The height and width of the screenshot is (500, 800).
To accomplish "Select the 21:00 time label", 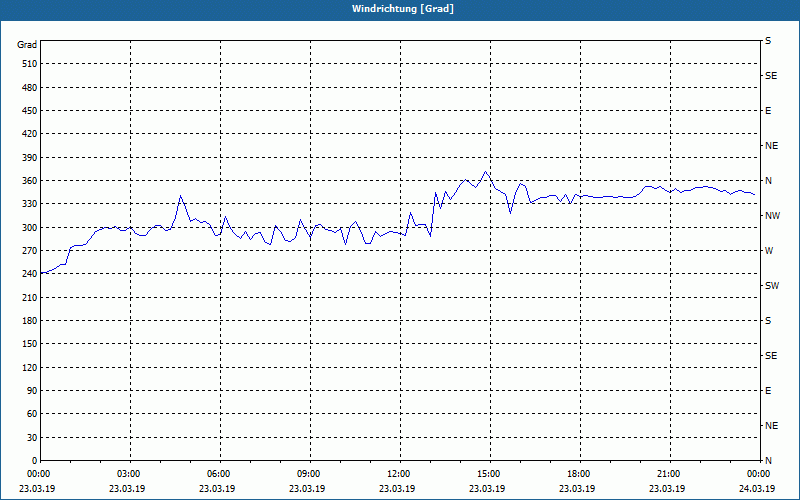I will coord(668,474).
